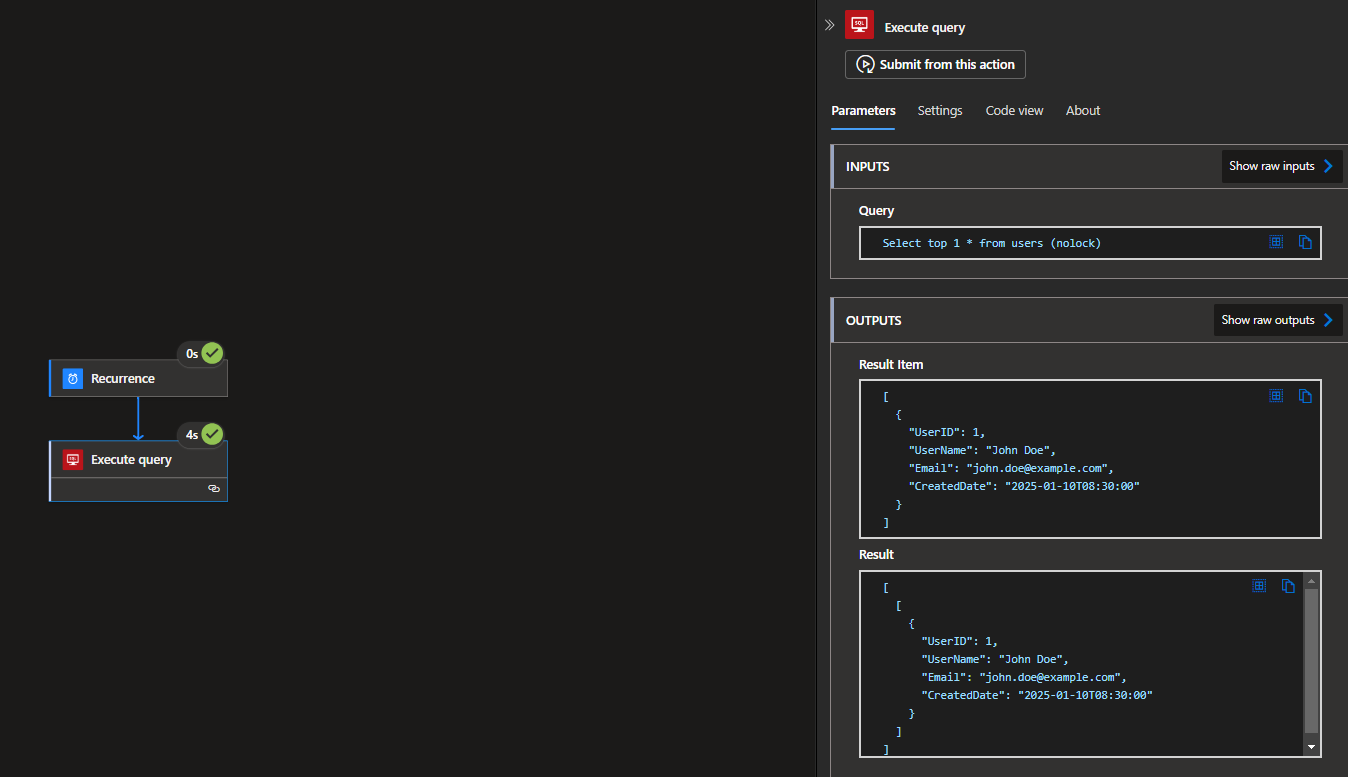This screenshot has width=1348, height=777.
Task: Click "UserID": 1 in Result box
Action: coord(960,641)
